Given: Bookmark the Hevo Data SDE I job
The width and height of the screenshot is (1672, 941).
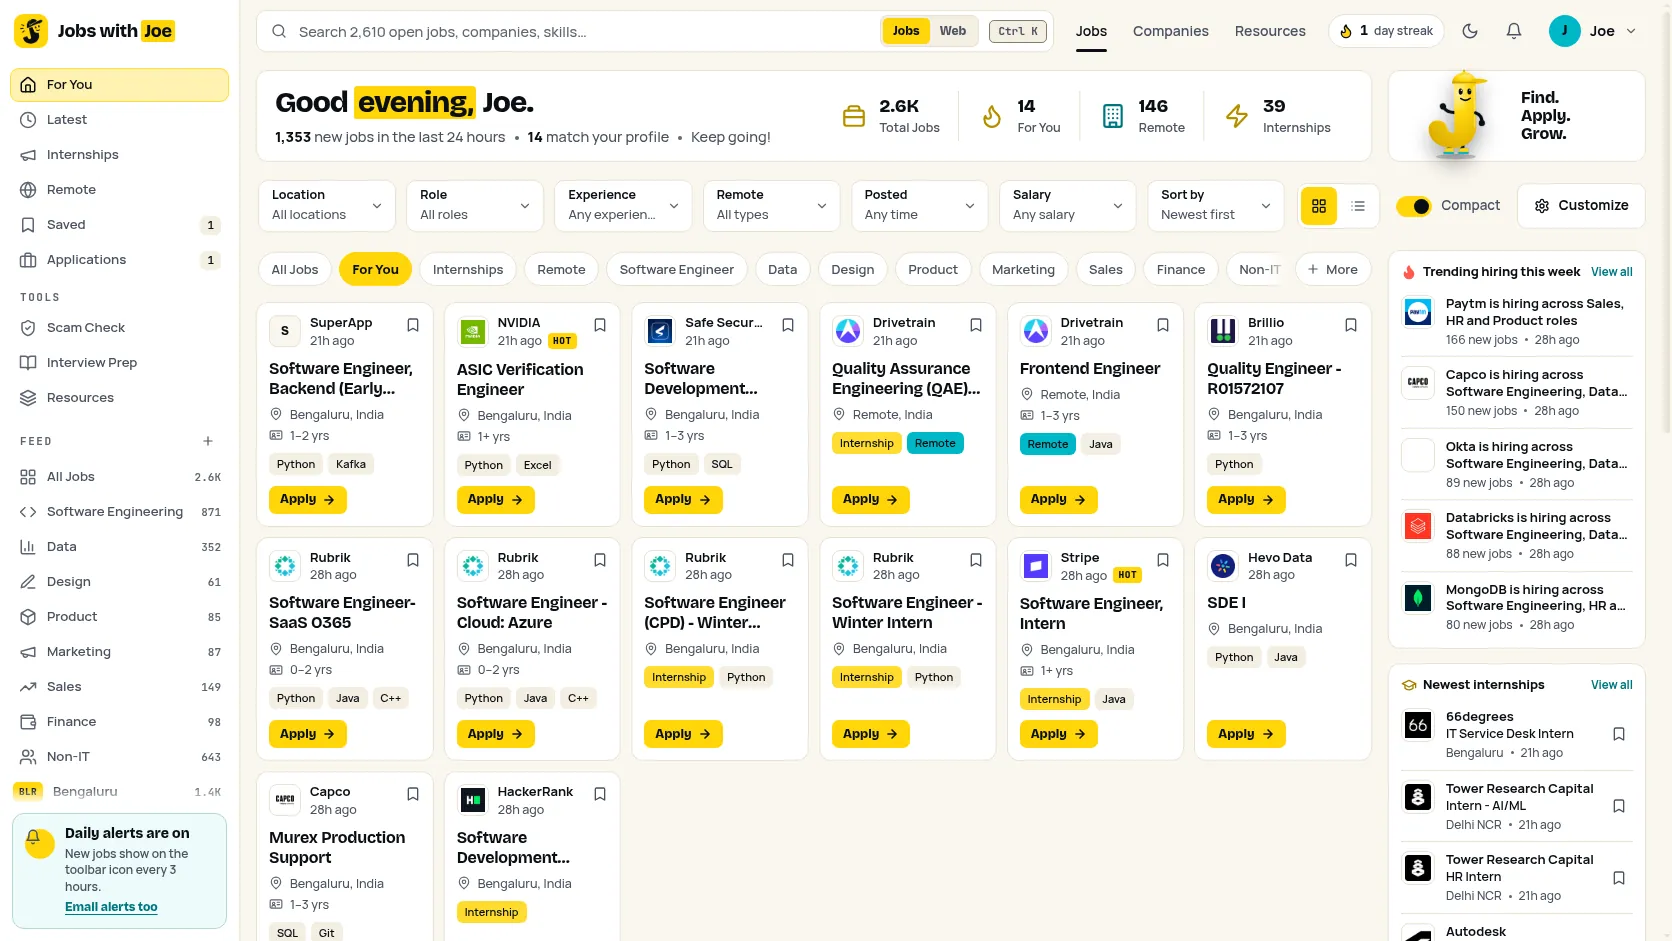Looking at the screenshot, I should pos(1351,560).
